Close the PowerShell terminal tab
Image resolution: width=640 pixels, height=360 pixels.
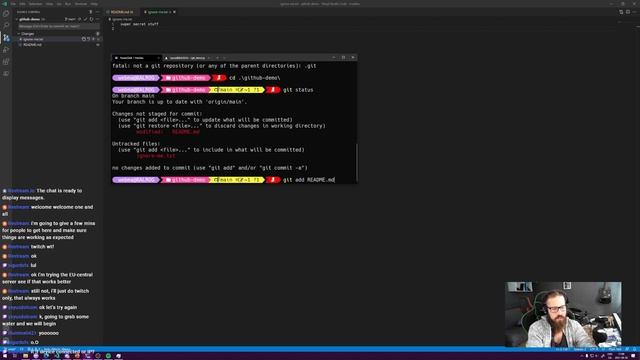point(158,58)
